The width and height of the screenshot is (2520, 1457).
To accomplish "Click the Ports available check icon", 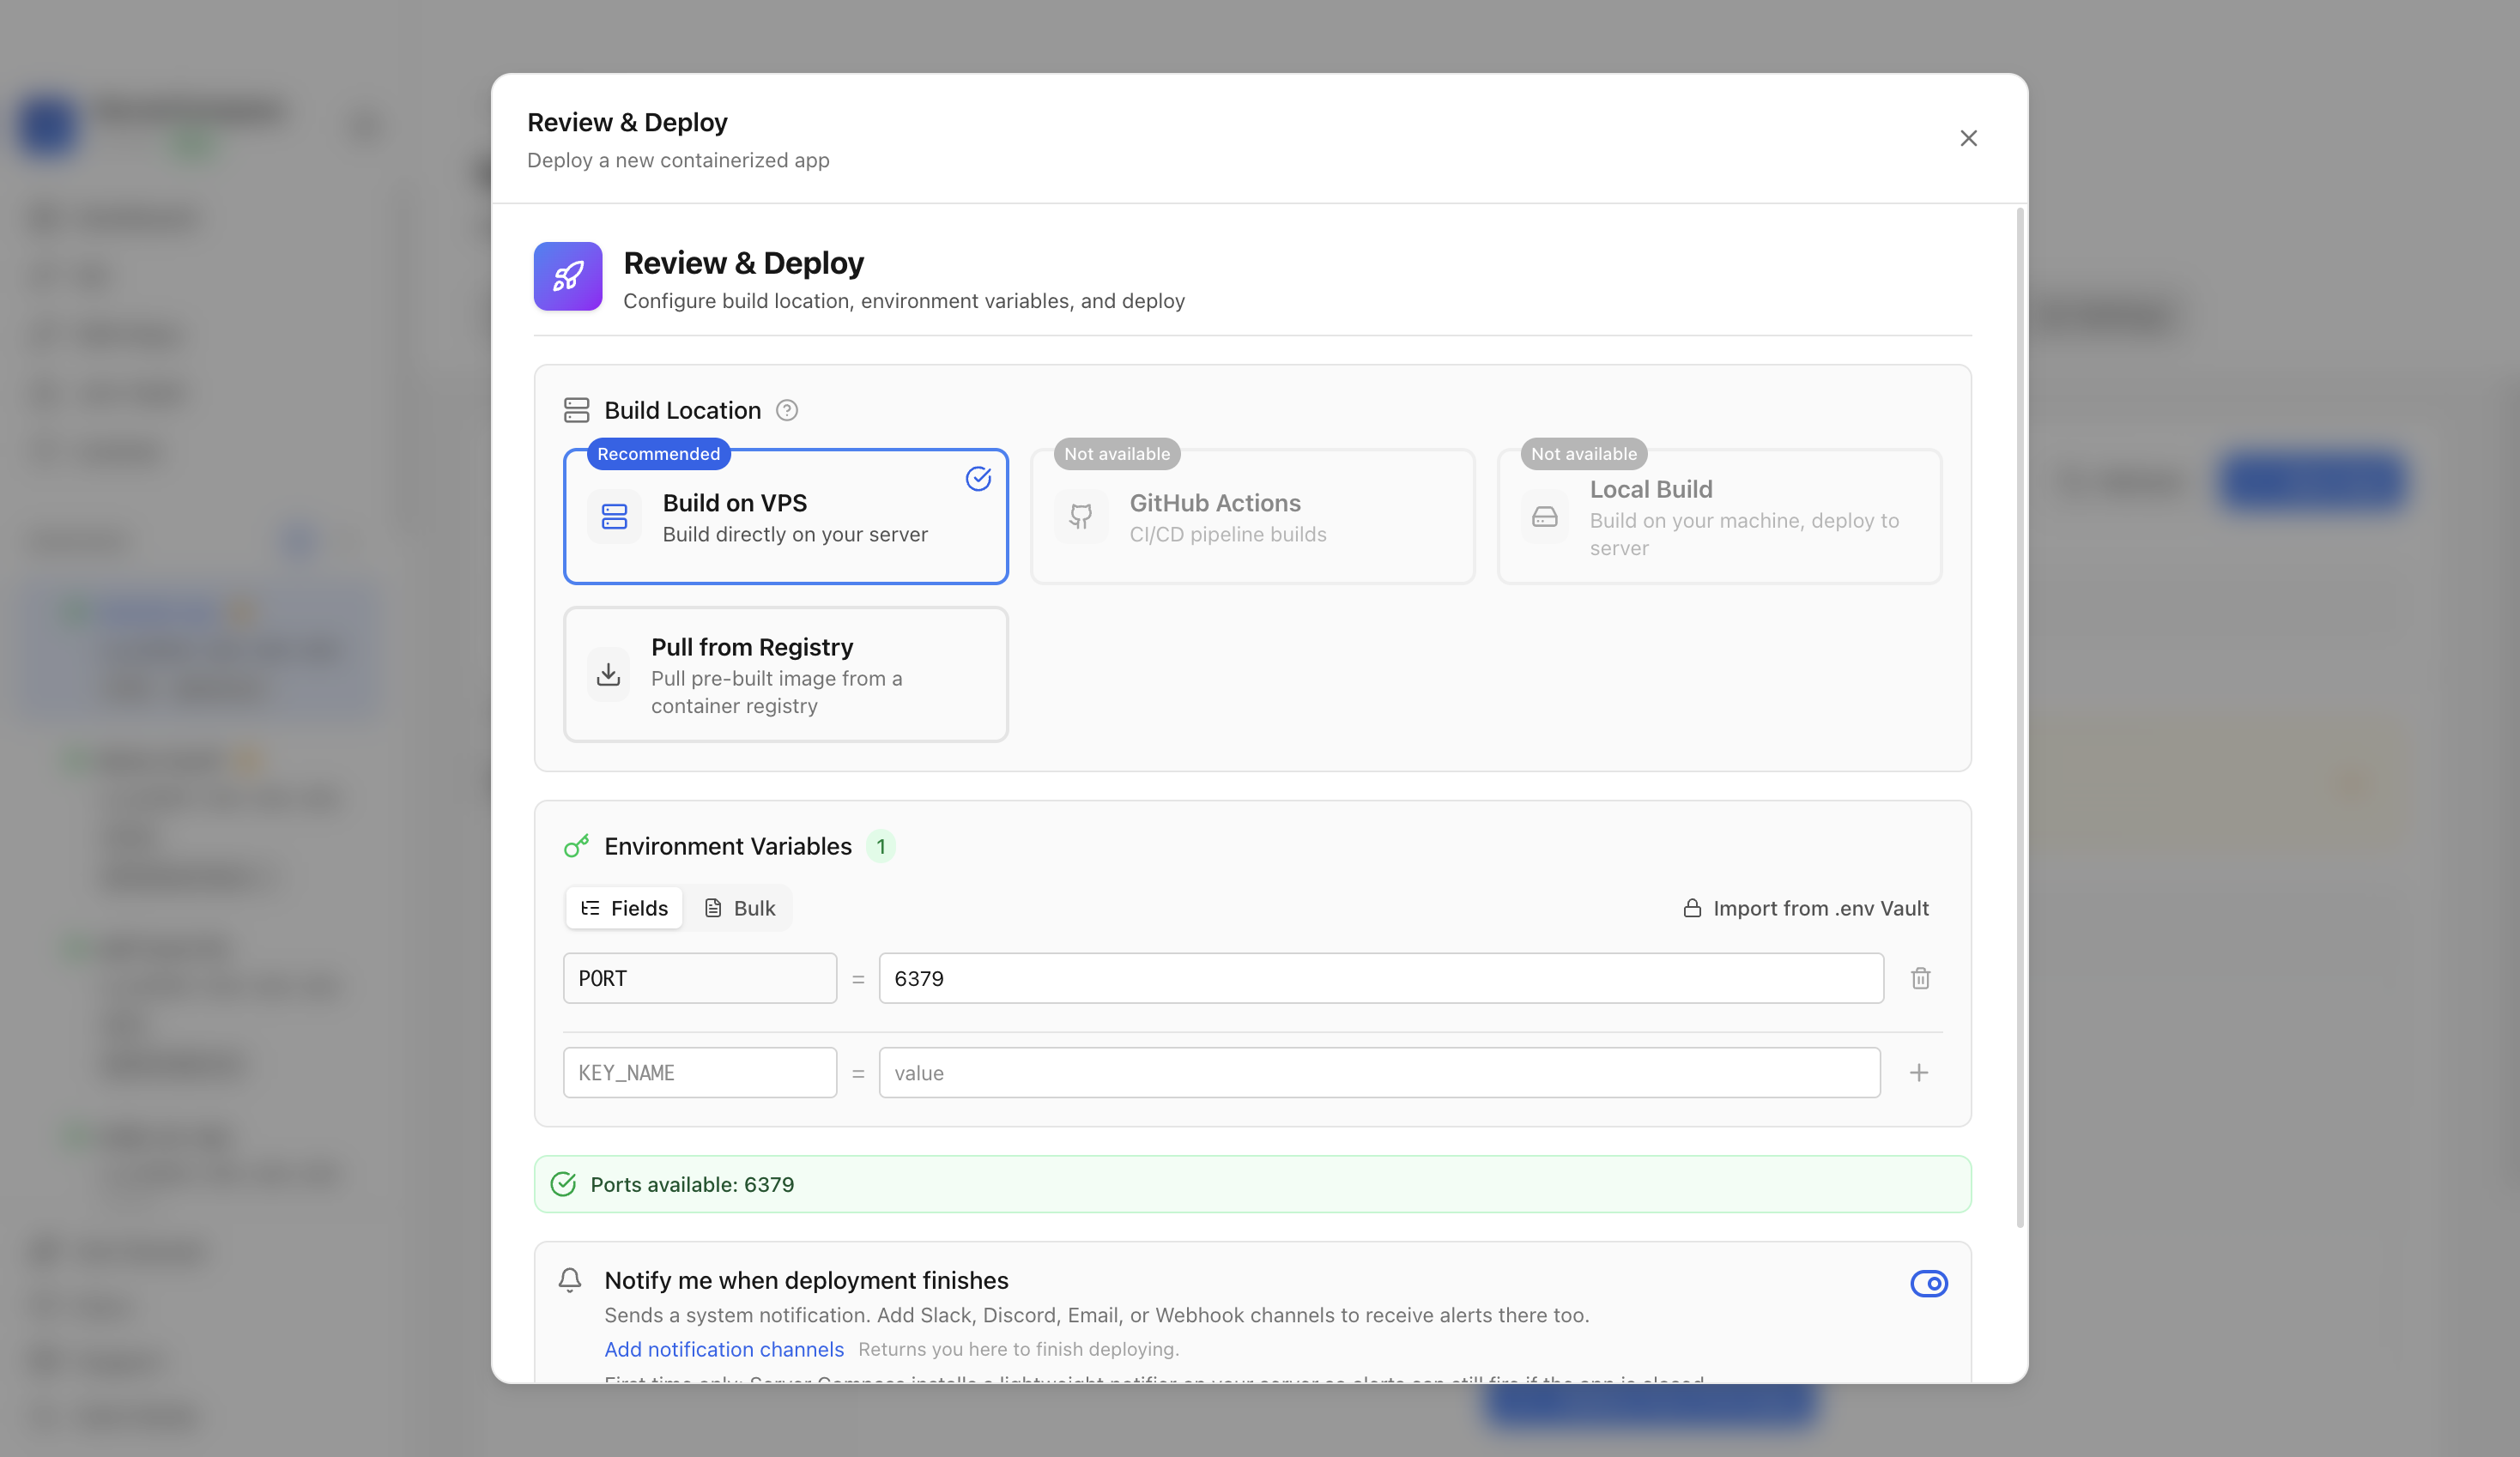I will tap(563, 1184).
